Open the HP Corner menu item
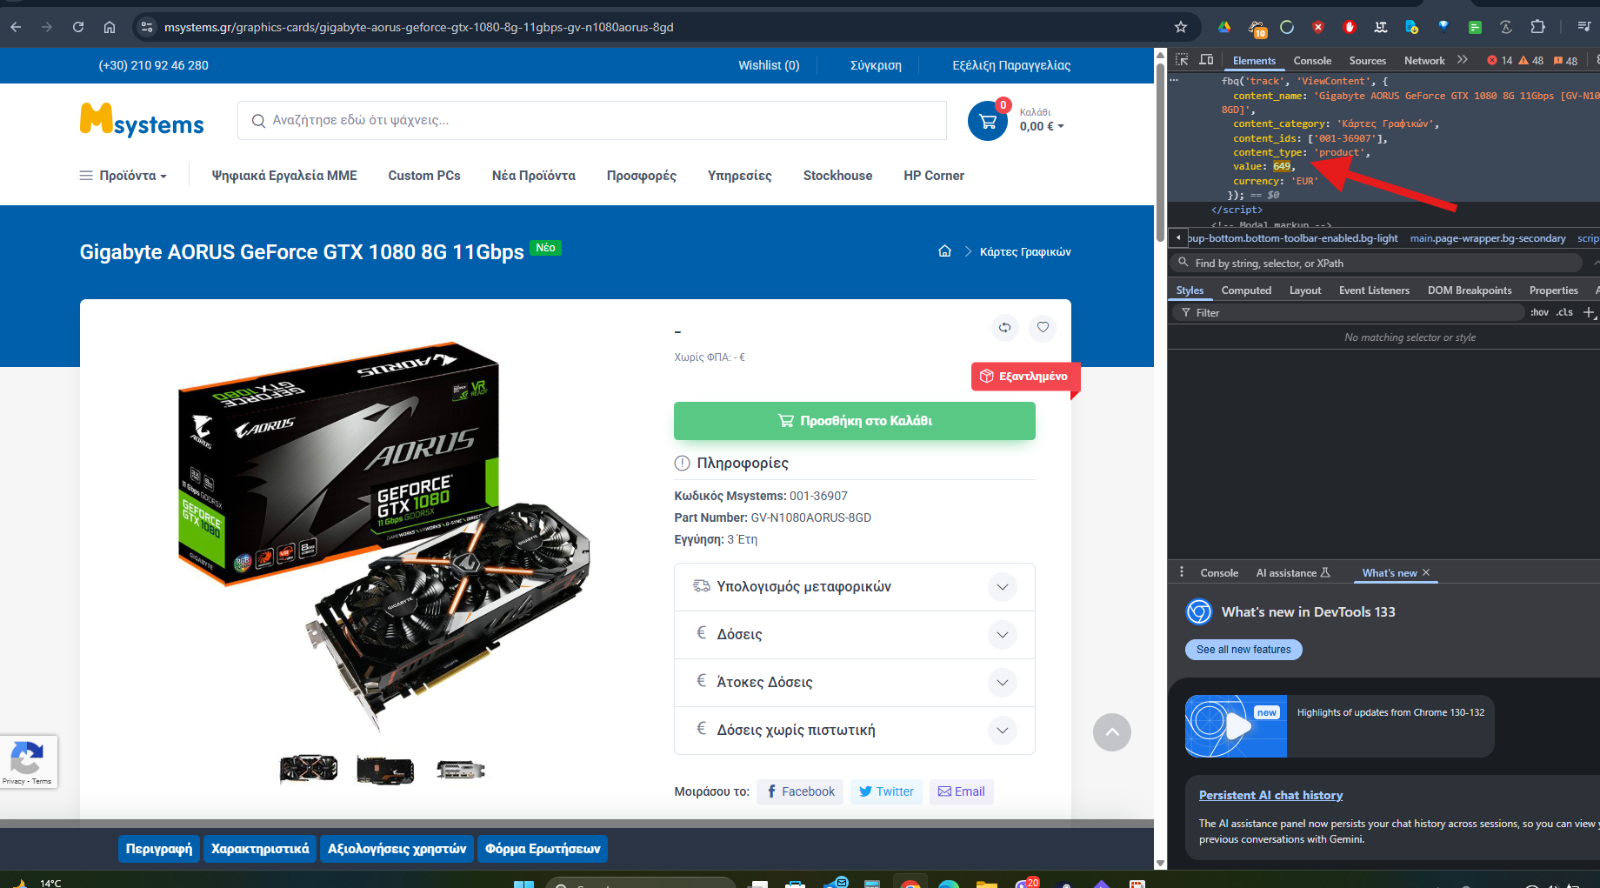Screen dimensions: 1600x888 [934, 175]
